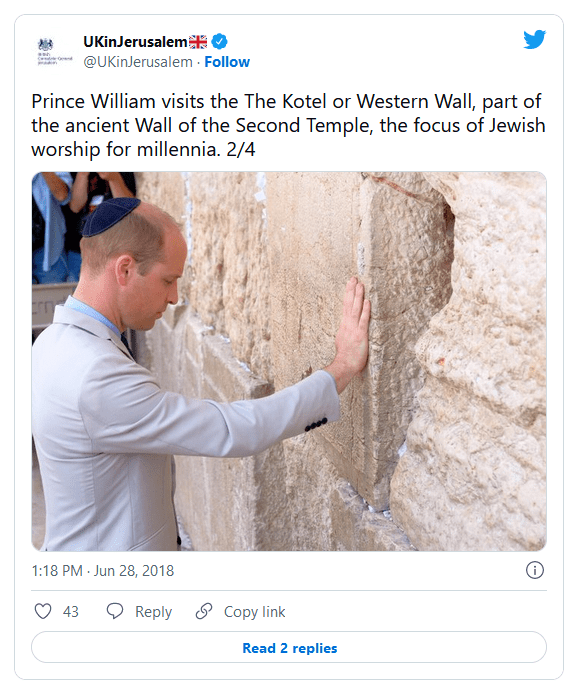Image resolution: width=575 pixels, height=699 pixels.
Task: Click the reply speech bubble icon
Action: point(115,611)
